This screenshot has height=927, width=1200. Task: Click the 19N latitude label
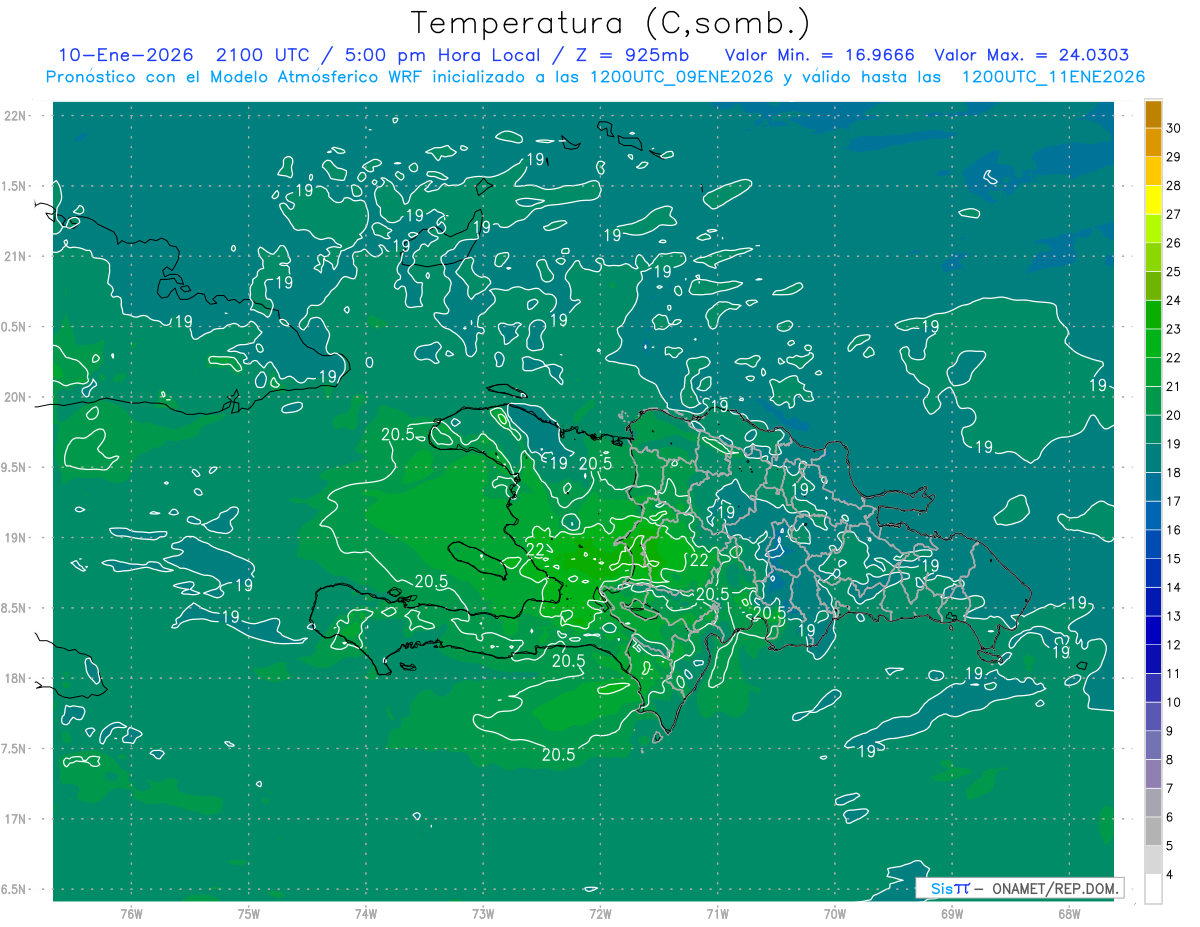(17, 538)
